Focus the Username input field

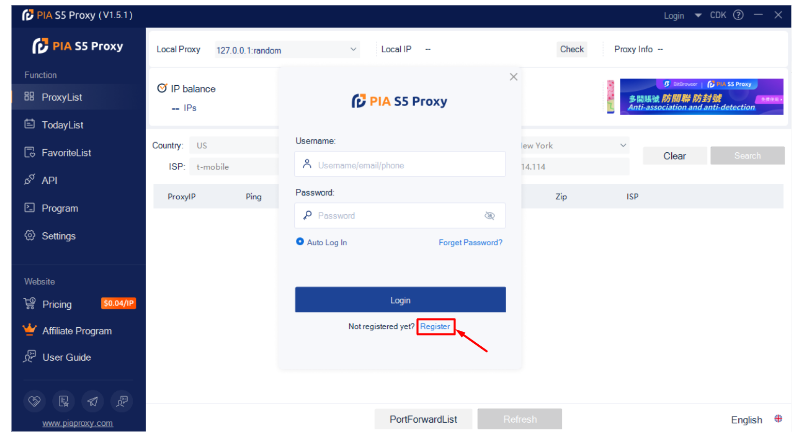[400, 164]
